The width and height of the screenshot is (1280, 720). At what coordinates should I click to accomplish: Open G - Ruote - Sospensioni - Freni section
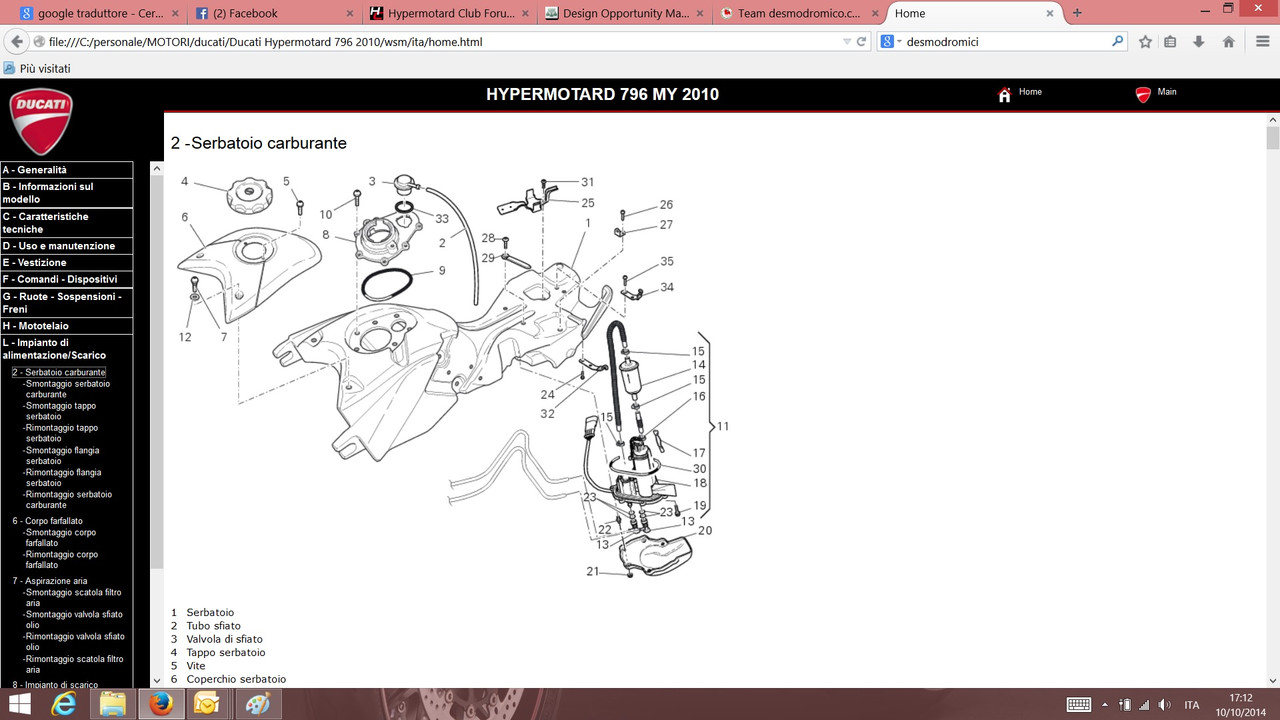tap(66, 303)
